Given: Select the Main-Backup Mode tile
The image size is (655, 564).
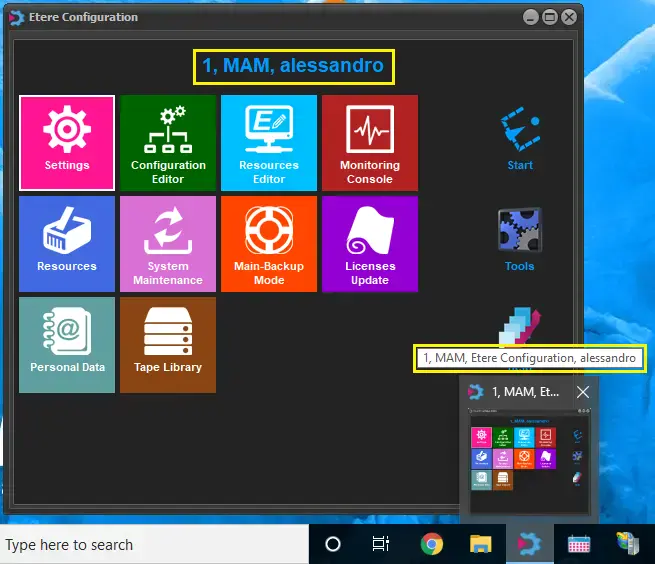Looking at the screenshot, I should click(269, 243).
